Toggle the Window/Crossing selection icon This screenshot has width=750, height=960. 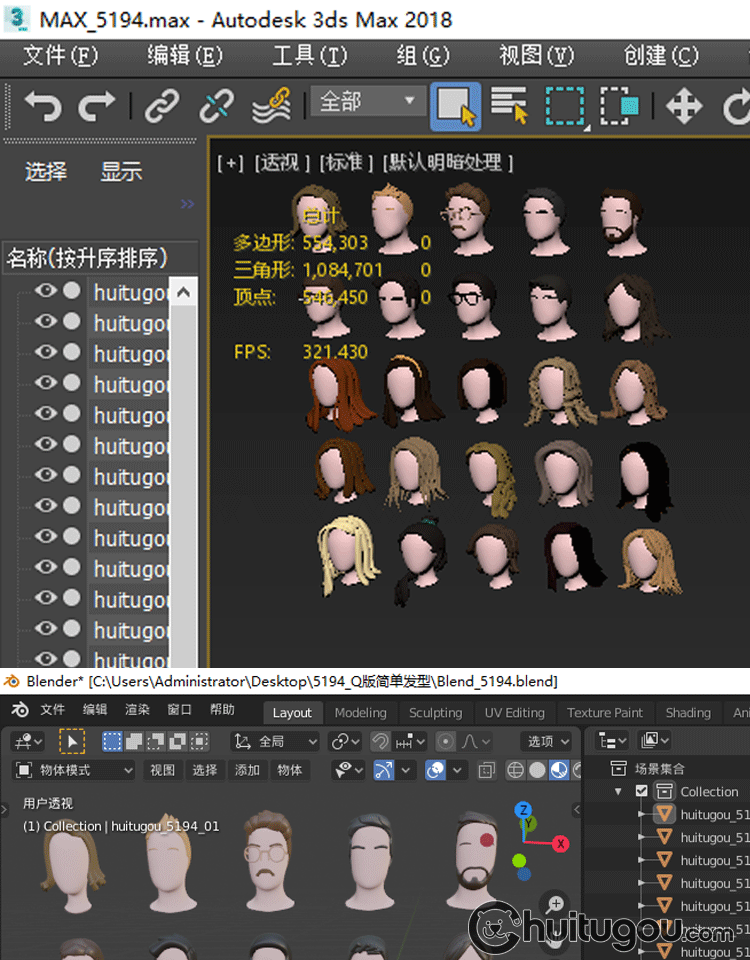(619, 106)
